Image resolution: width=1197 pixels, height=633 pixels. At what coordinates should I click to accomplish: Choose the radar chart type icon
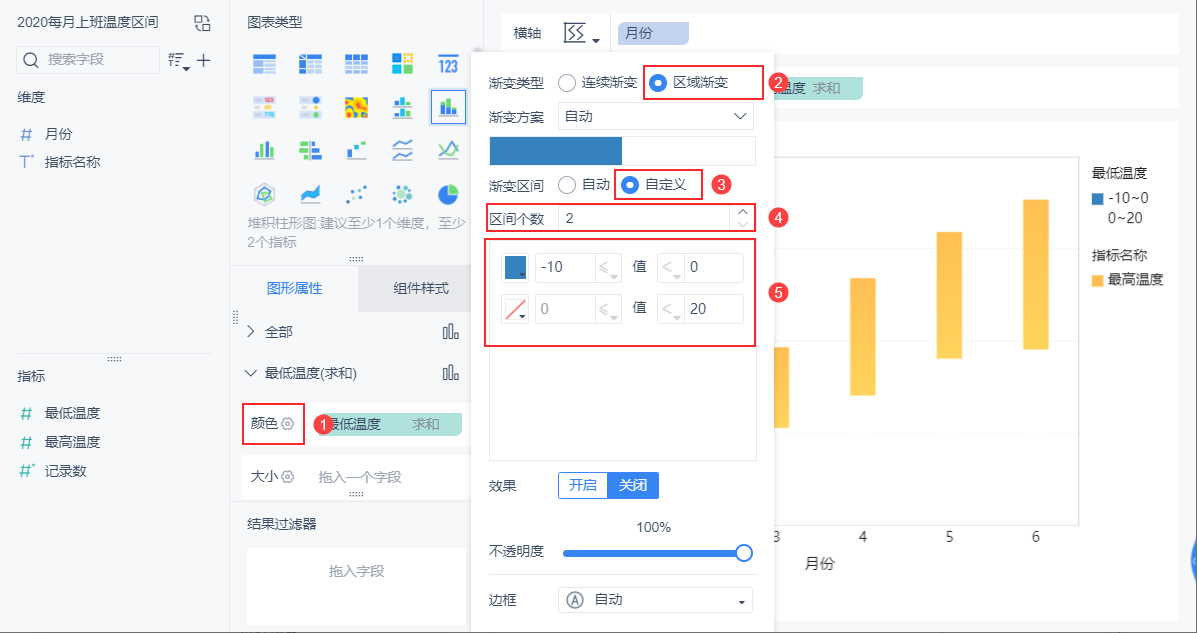click(x=264, y=195)
